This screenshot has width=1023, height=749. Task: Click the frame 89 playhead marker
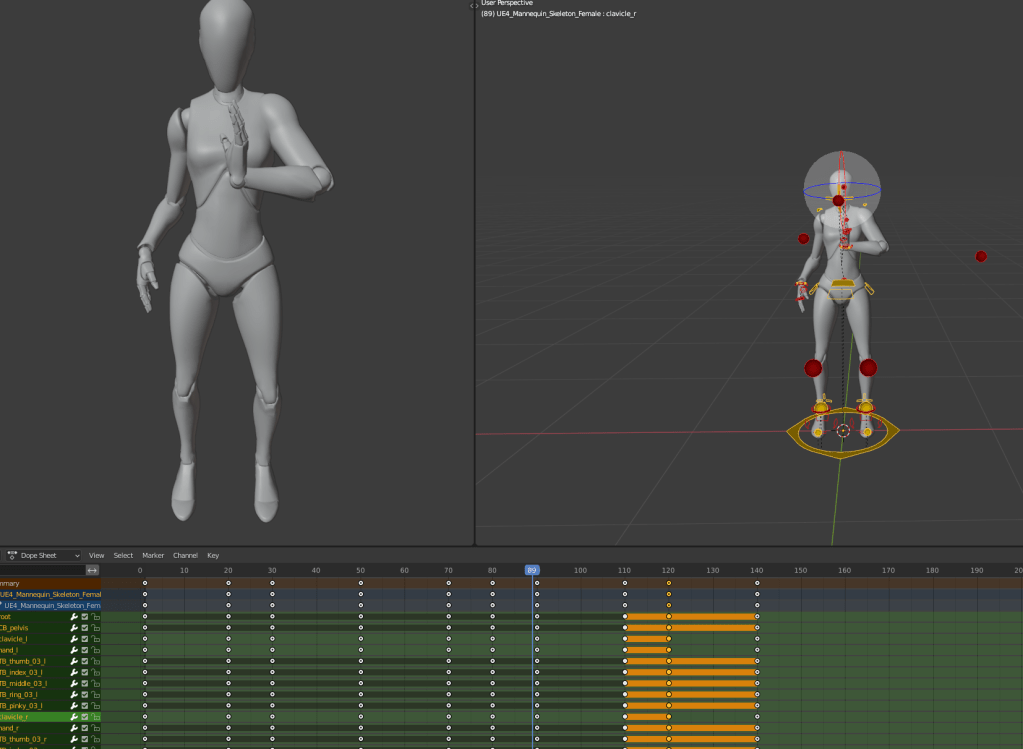(x=532, y=570)
